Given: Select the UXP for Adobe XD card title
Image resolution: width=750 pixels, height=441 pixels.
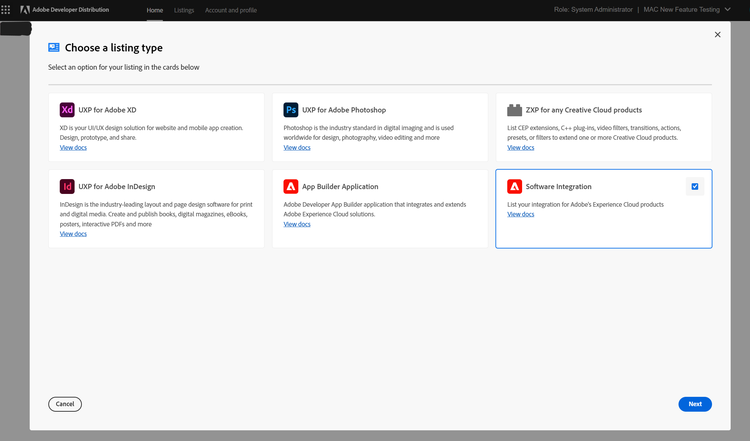Looking at the screenshot, I should (x=107, y=110).
